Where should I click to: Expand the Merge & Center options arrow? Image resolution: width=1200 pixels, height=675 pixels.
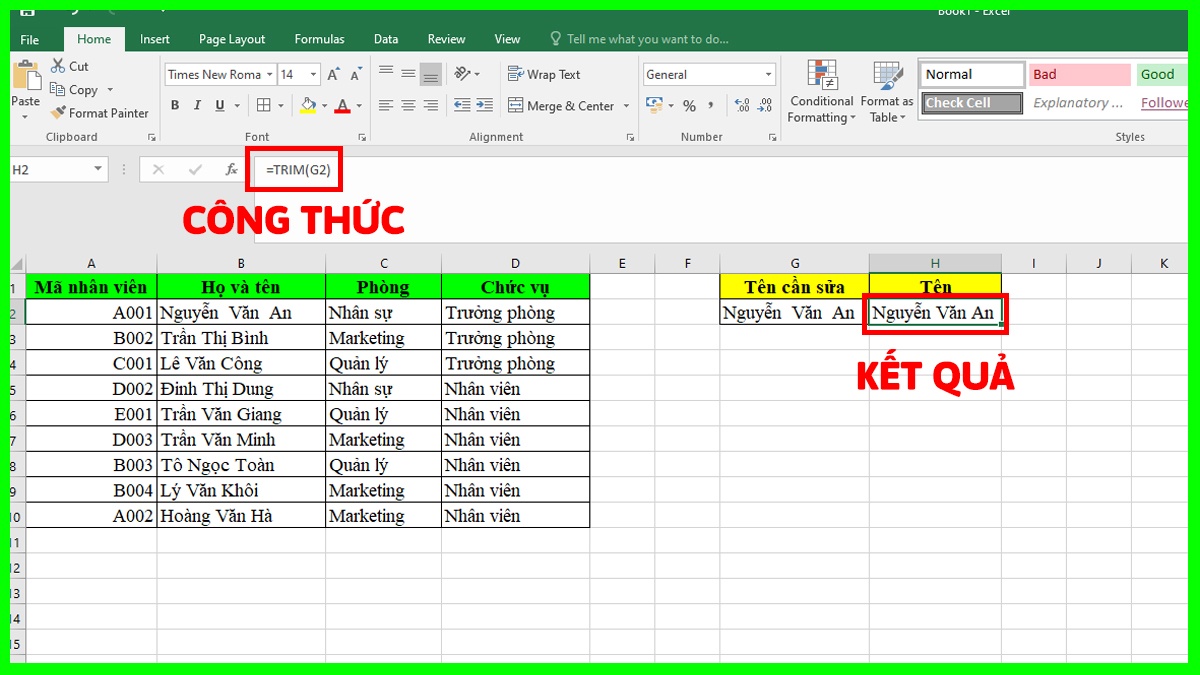(x=627, y=106)
